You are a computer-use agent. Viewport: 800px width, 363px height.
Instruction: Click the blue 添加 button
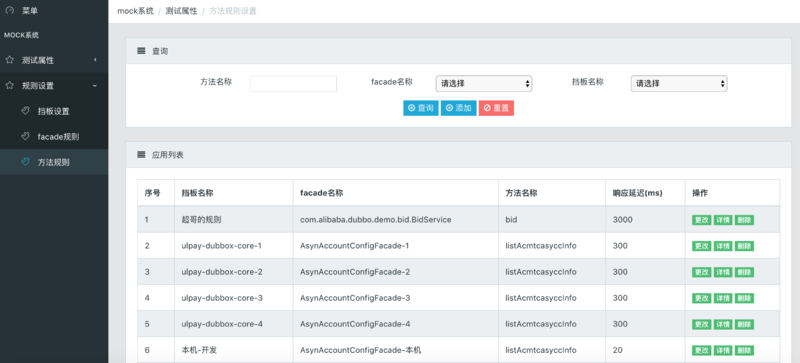click(x=459, y=108)
